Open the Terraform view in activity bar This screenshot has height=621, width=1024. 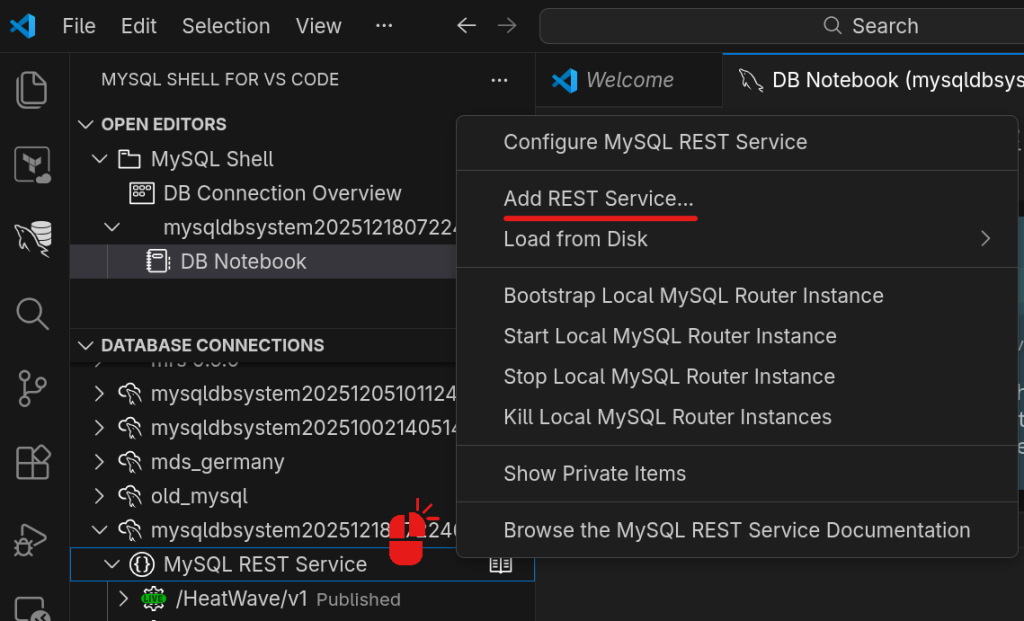pyautogui.click(x=32, y=164)
